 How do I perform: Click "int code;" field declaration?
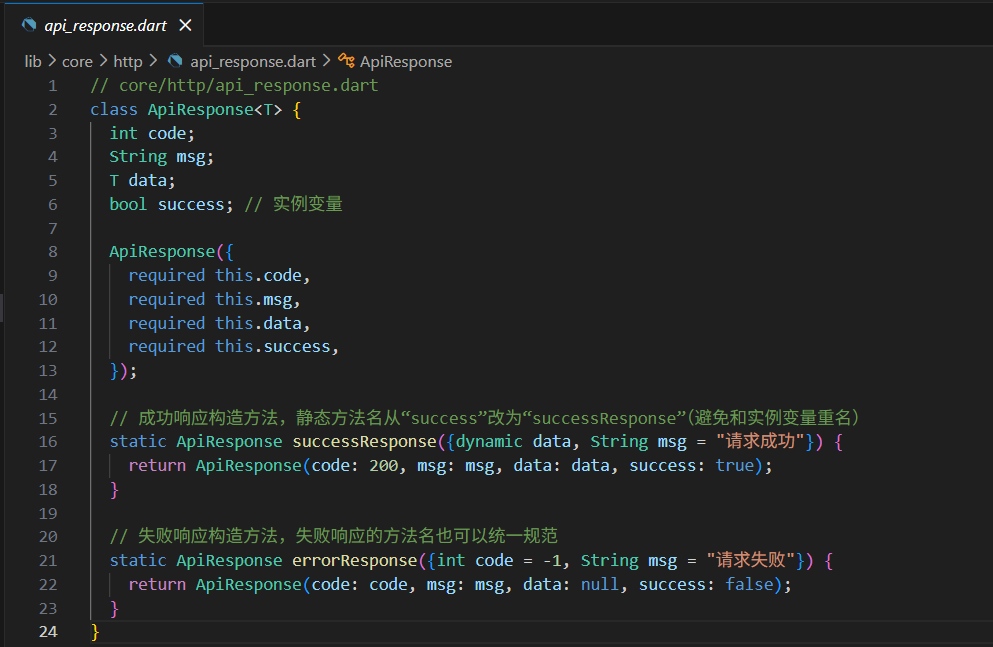pyautogui.click(x=152, y=134)
